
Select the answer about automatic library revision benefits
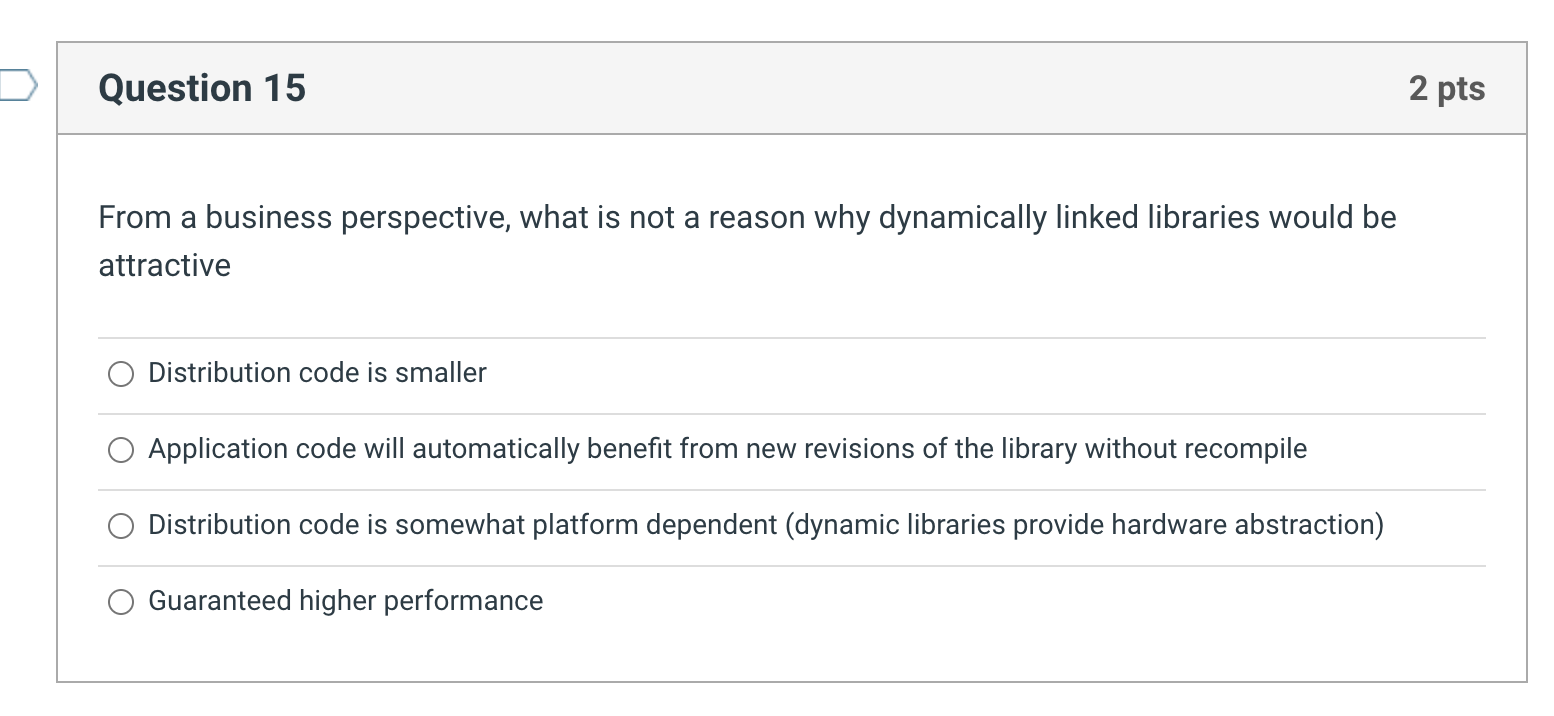coord(120,450)
